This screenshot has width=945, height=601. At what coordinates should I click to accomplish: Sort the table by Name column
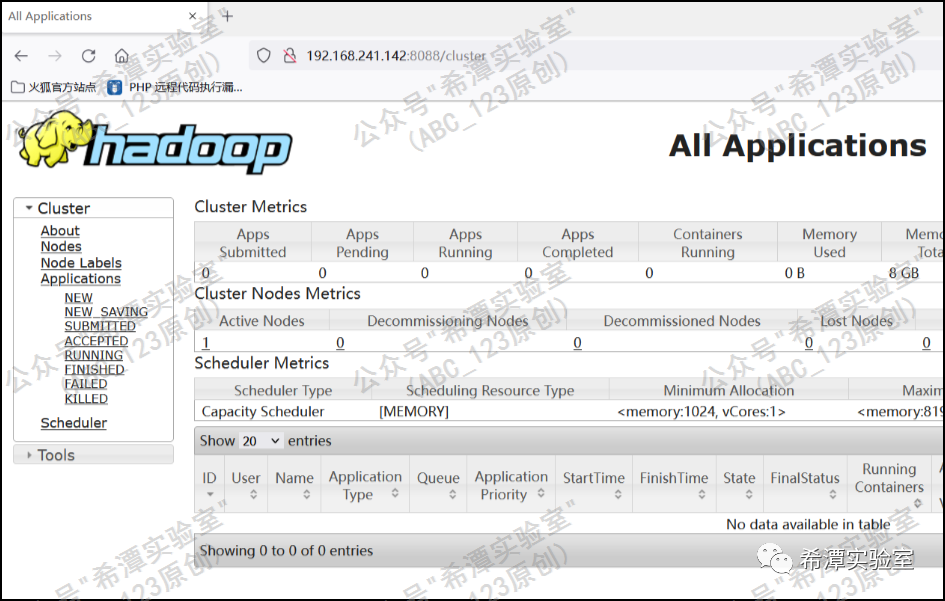pos(294,485)
